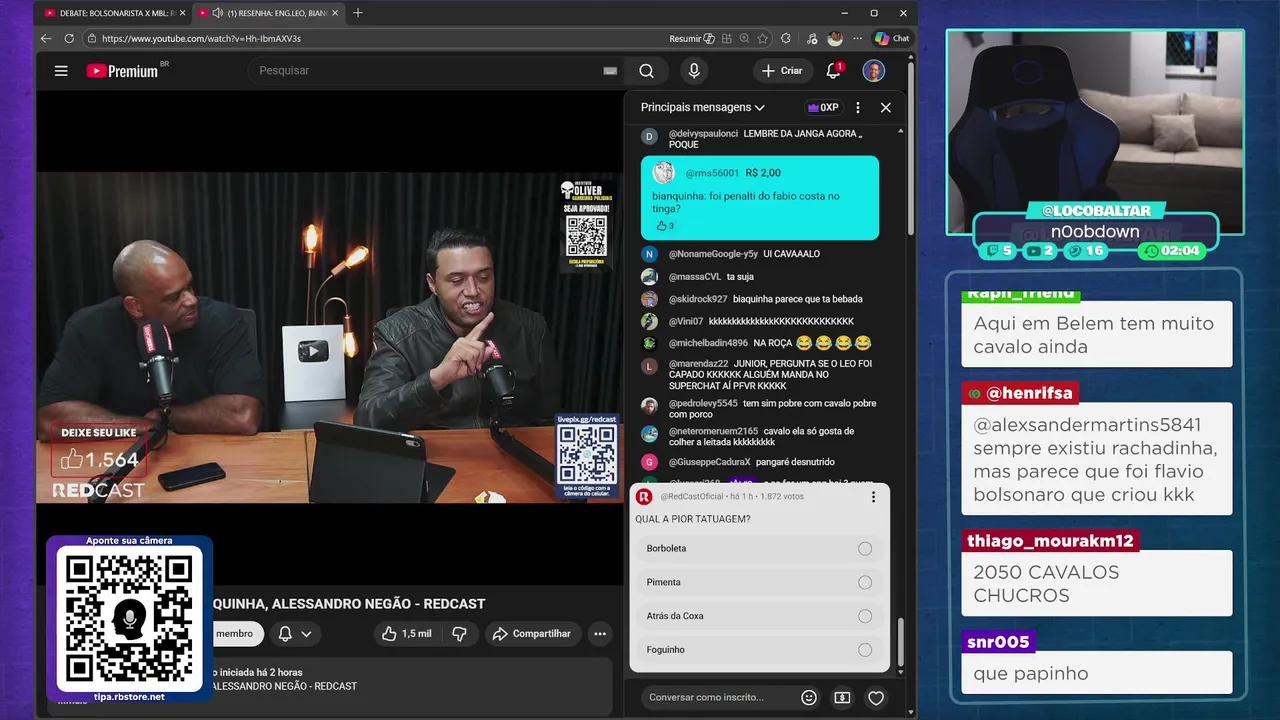
Task: Open the on-screen keyboard icon in the search box
Action: coord(610,71)
